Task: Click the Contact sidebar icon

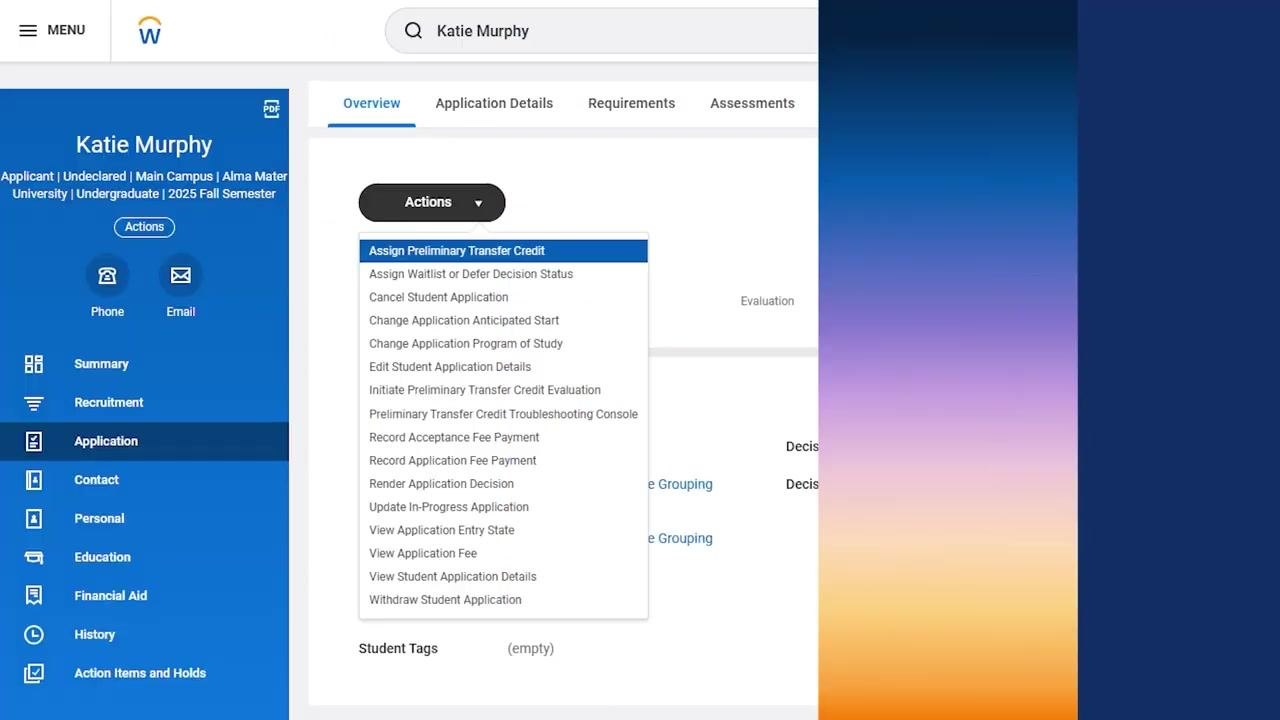Action: (34, 480)
